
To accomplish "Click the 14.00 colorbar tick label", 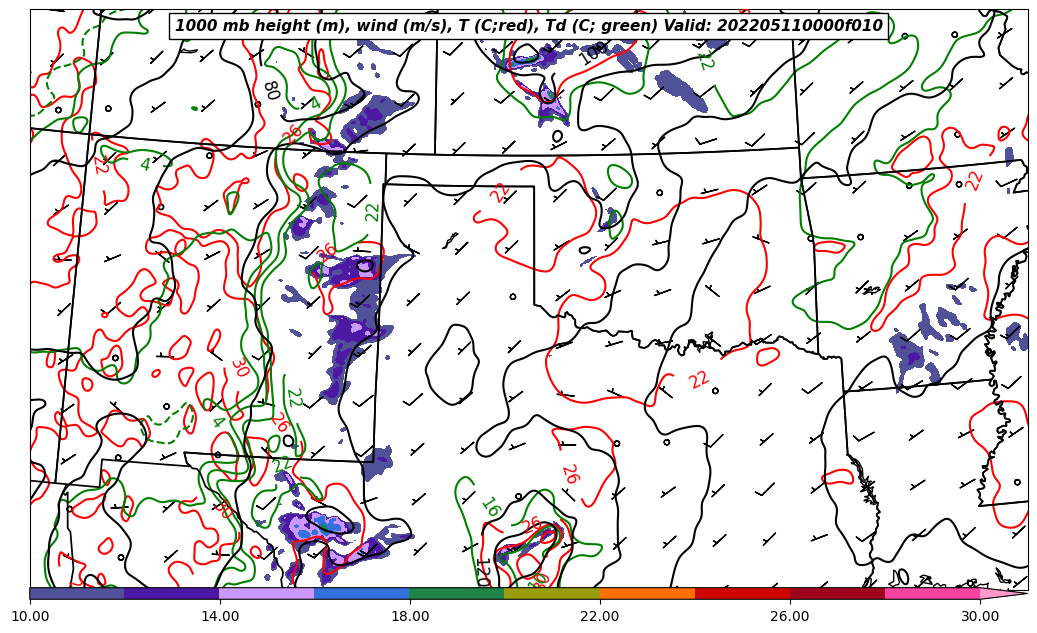I will (x=220, y=617).
